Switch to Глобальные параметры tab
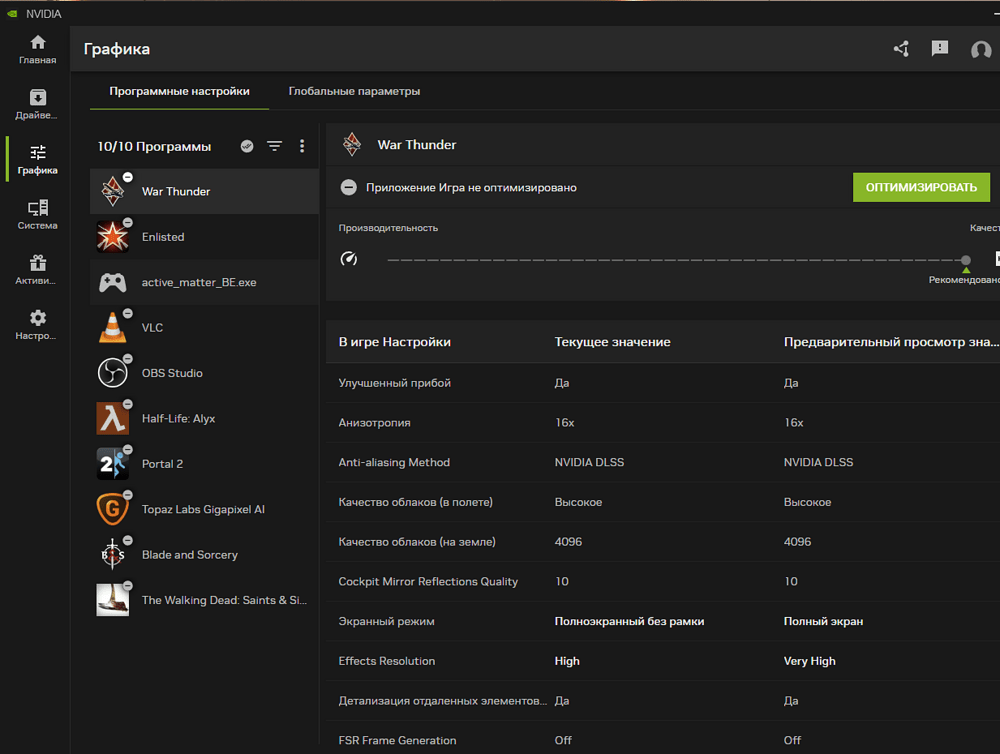This screenshot has height=754, width=1000. click(354, 91)
